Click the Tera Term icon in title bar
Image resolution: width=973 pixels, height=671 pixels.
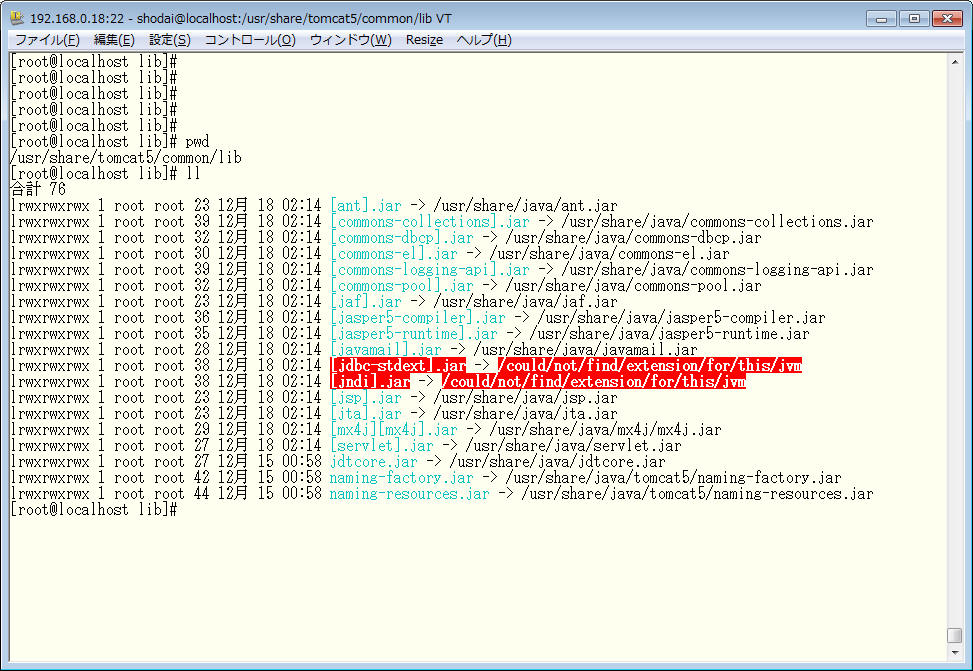coord(17,18)
